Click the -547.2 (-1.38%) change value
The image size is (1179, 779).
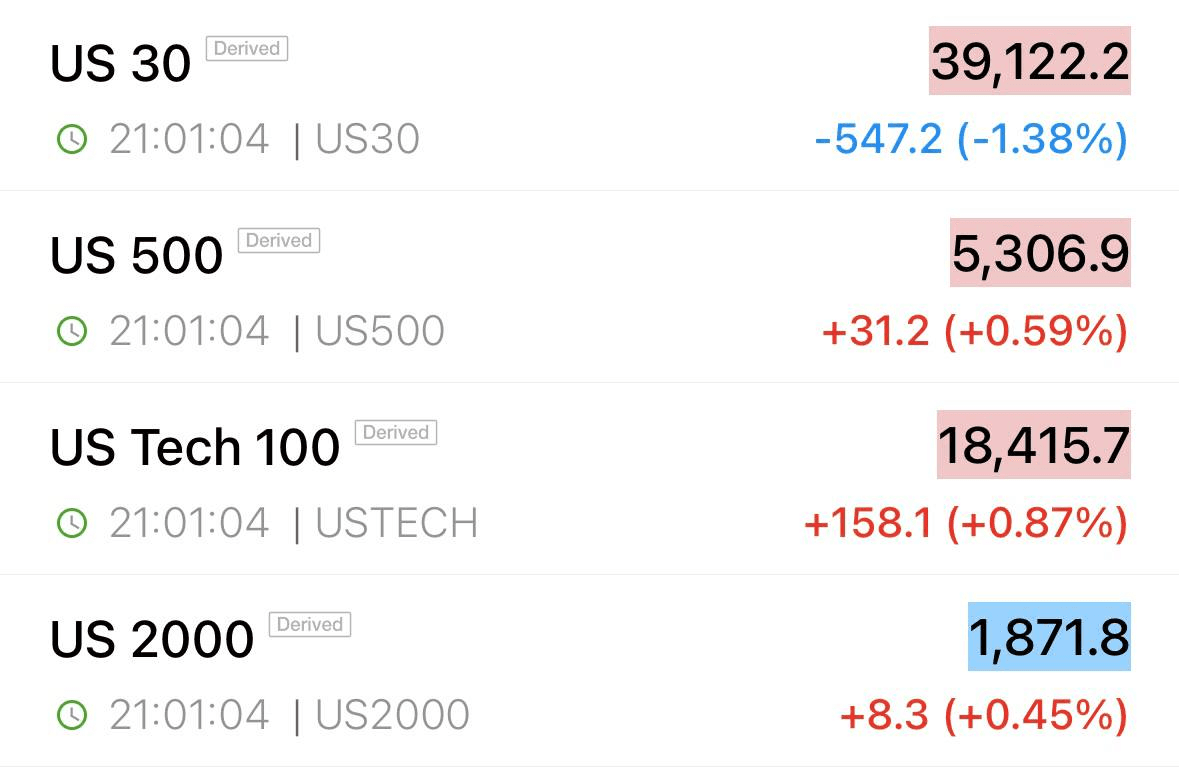(x=971, y=140)
